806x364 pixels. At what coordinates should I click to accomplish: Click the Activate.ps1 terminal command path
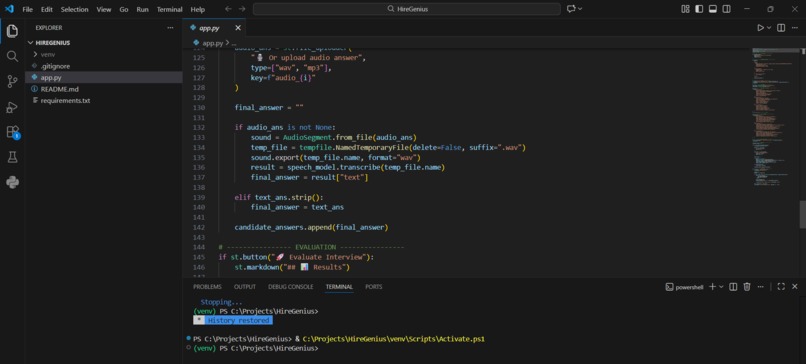394,339
